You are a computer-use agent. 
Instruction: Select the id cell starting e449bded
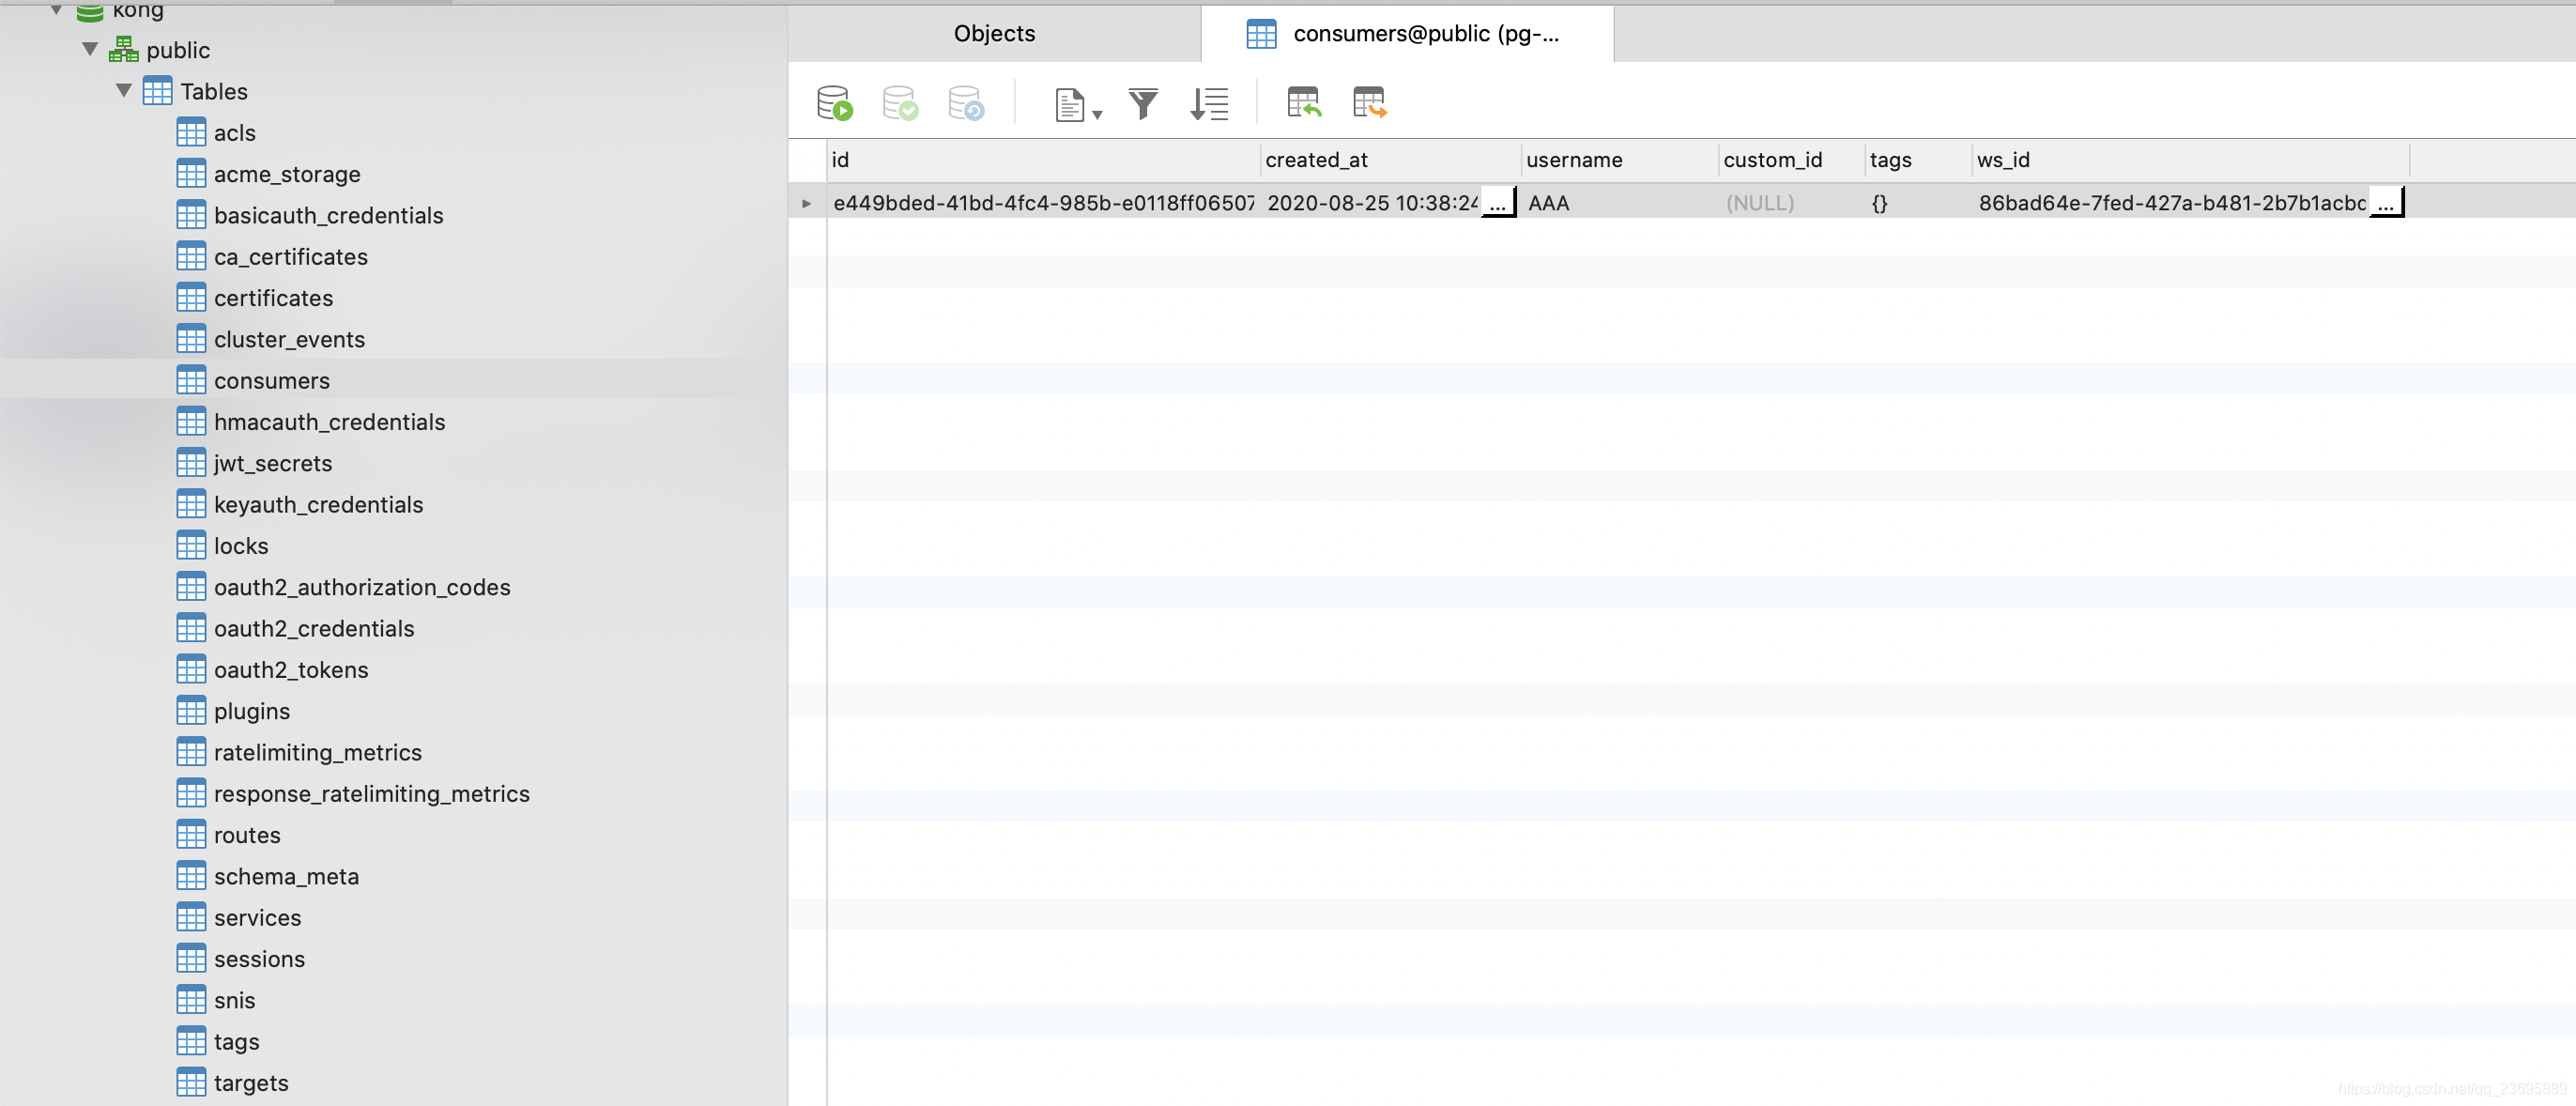(x=1043, y=203)
